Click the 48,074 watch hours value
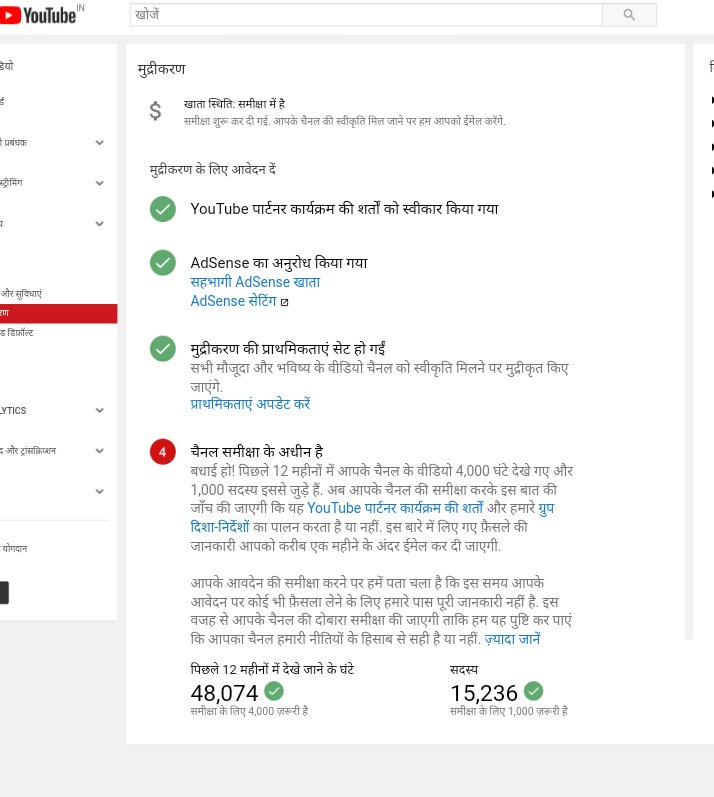 [225, 693]
